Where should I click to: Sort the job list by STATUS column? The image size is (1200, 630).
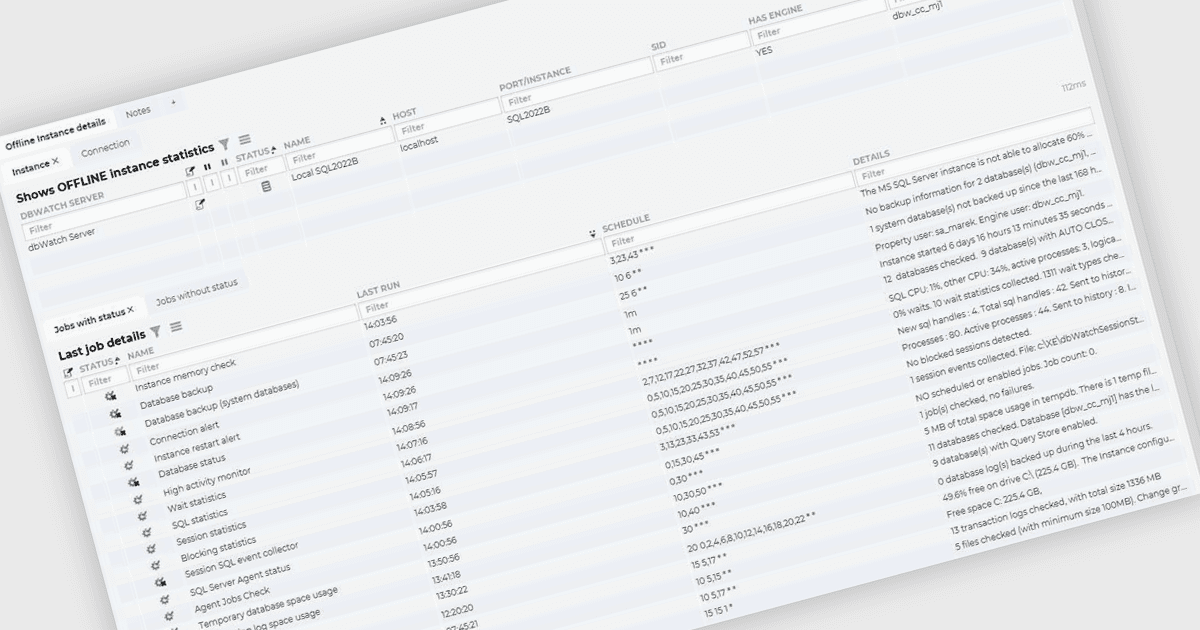coord(98,365)
